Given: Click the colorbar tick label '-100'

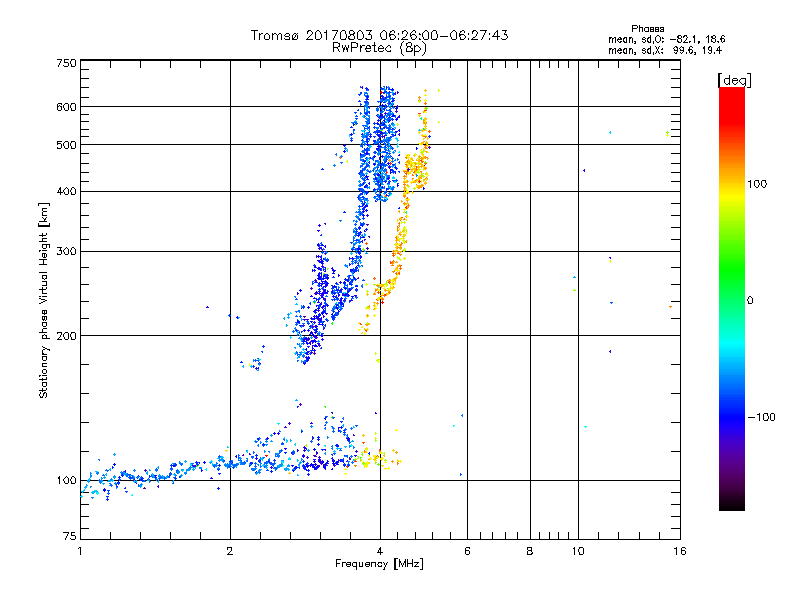Looking at the screenshot, I should (x=761, y=417).
